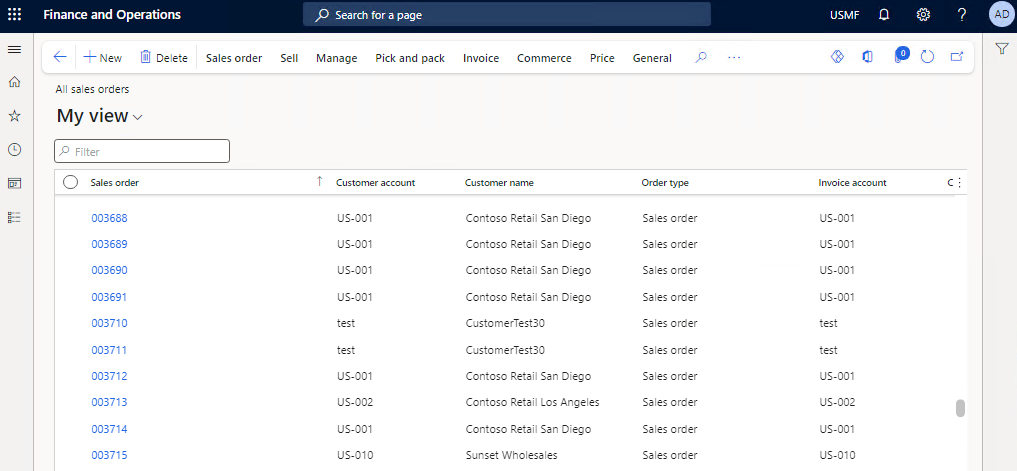The image size is (1017, 471).
Task: Select the Sunset Wholesales customer name cell
Action: coord(512,455)
